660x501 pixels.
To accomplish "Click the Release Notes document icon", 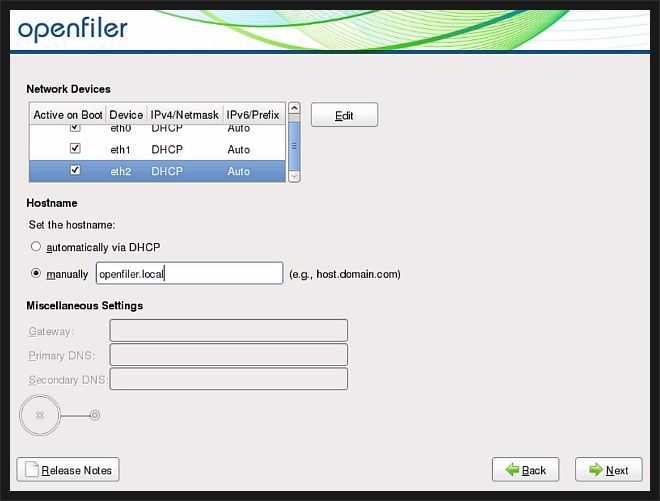I will 32,469.
